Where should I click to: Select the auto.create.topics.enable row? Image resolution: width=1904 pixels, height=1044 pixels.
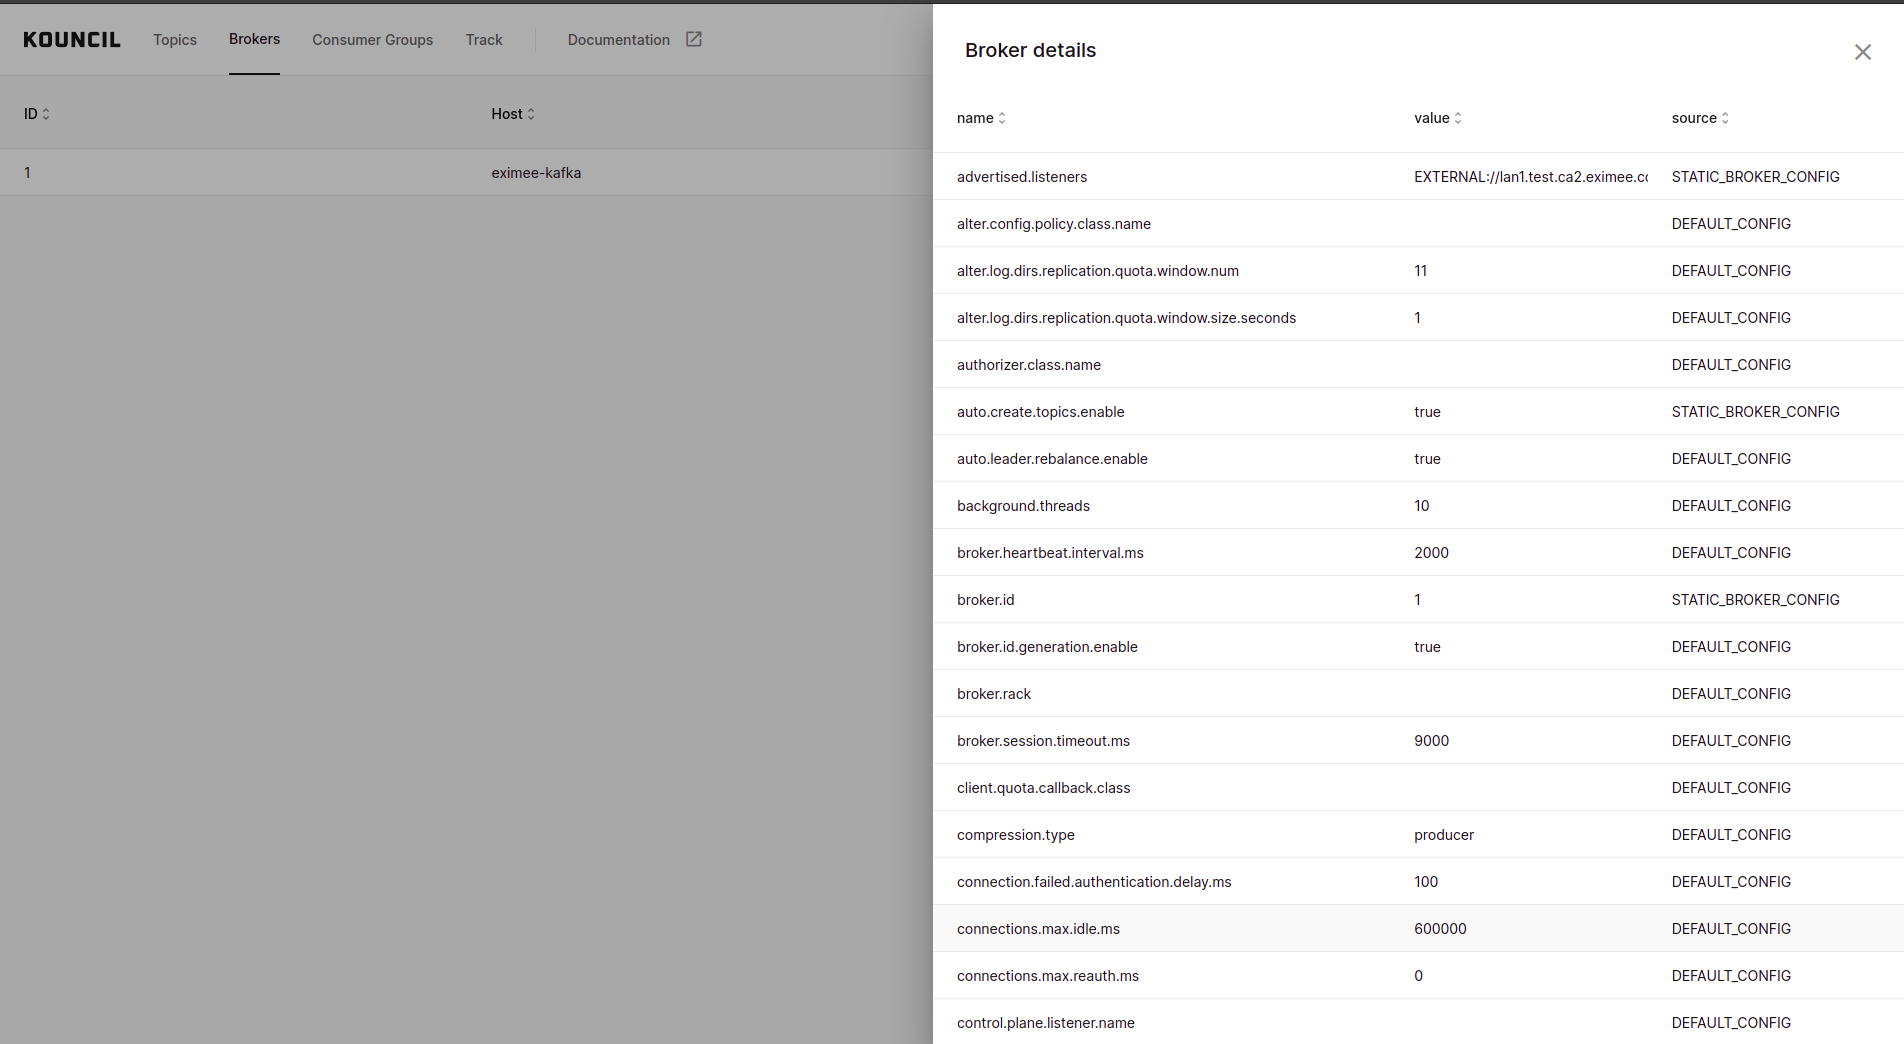coord(1040,412)
